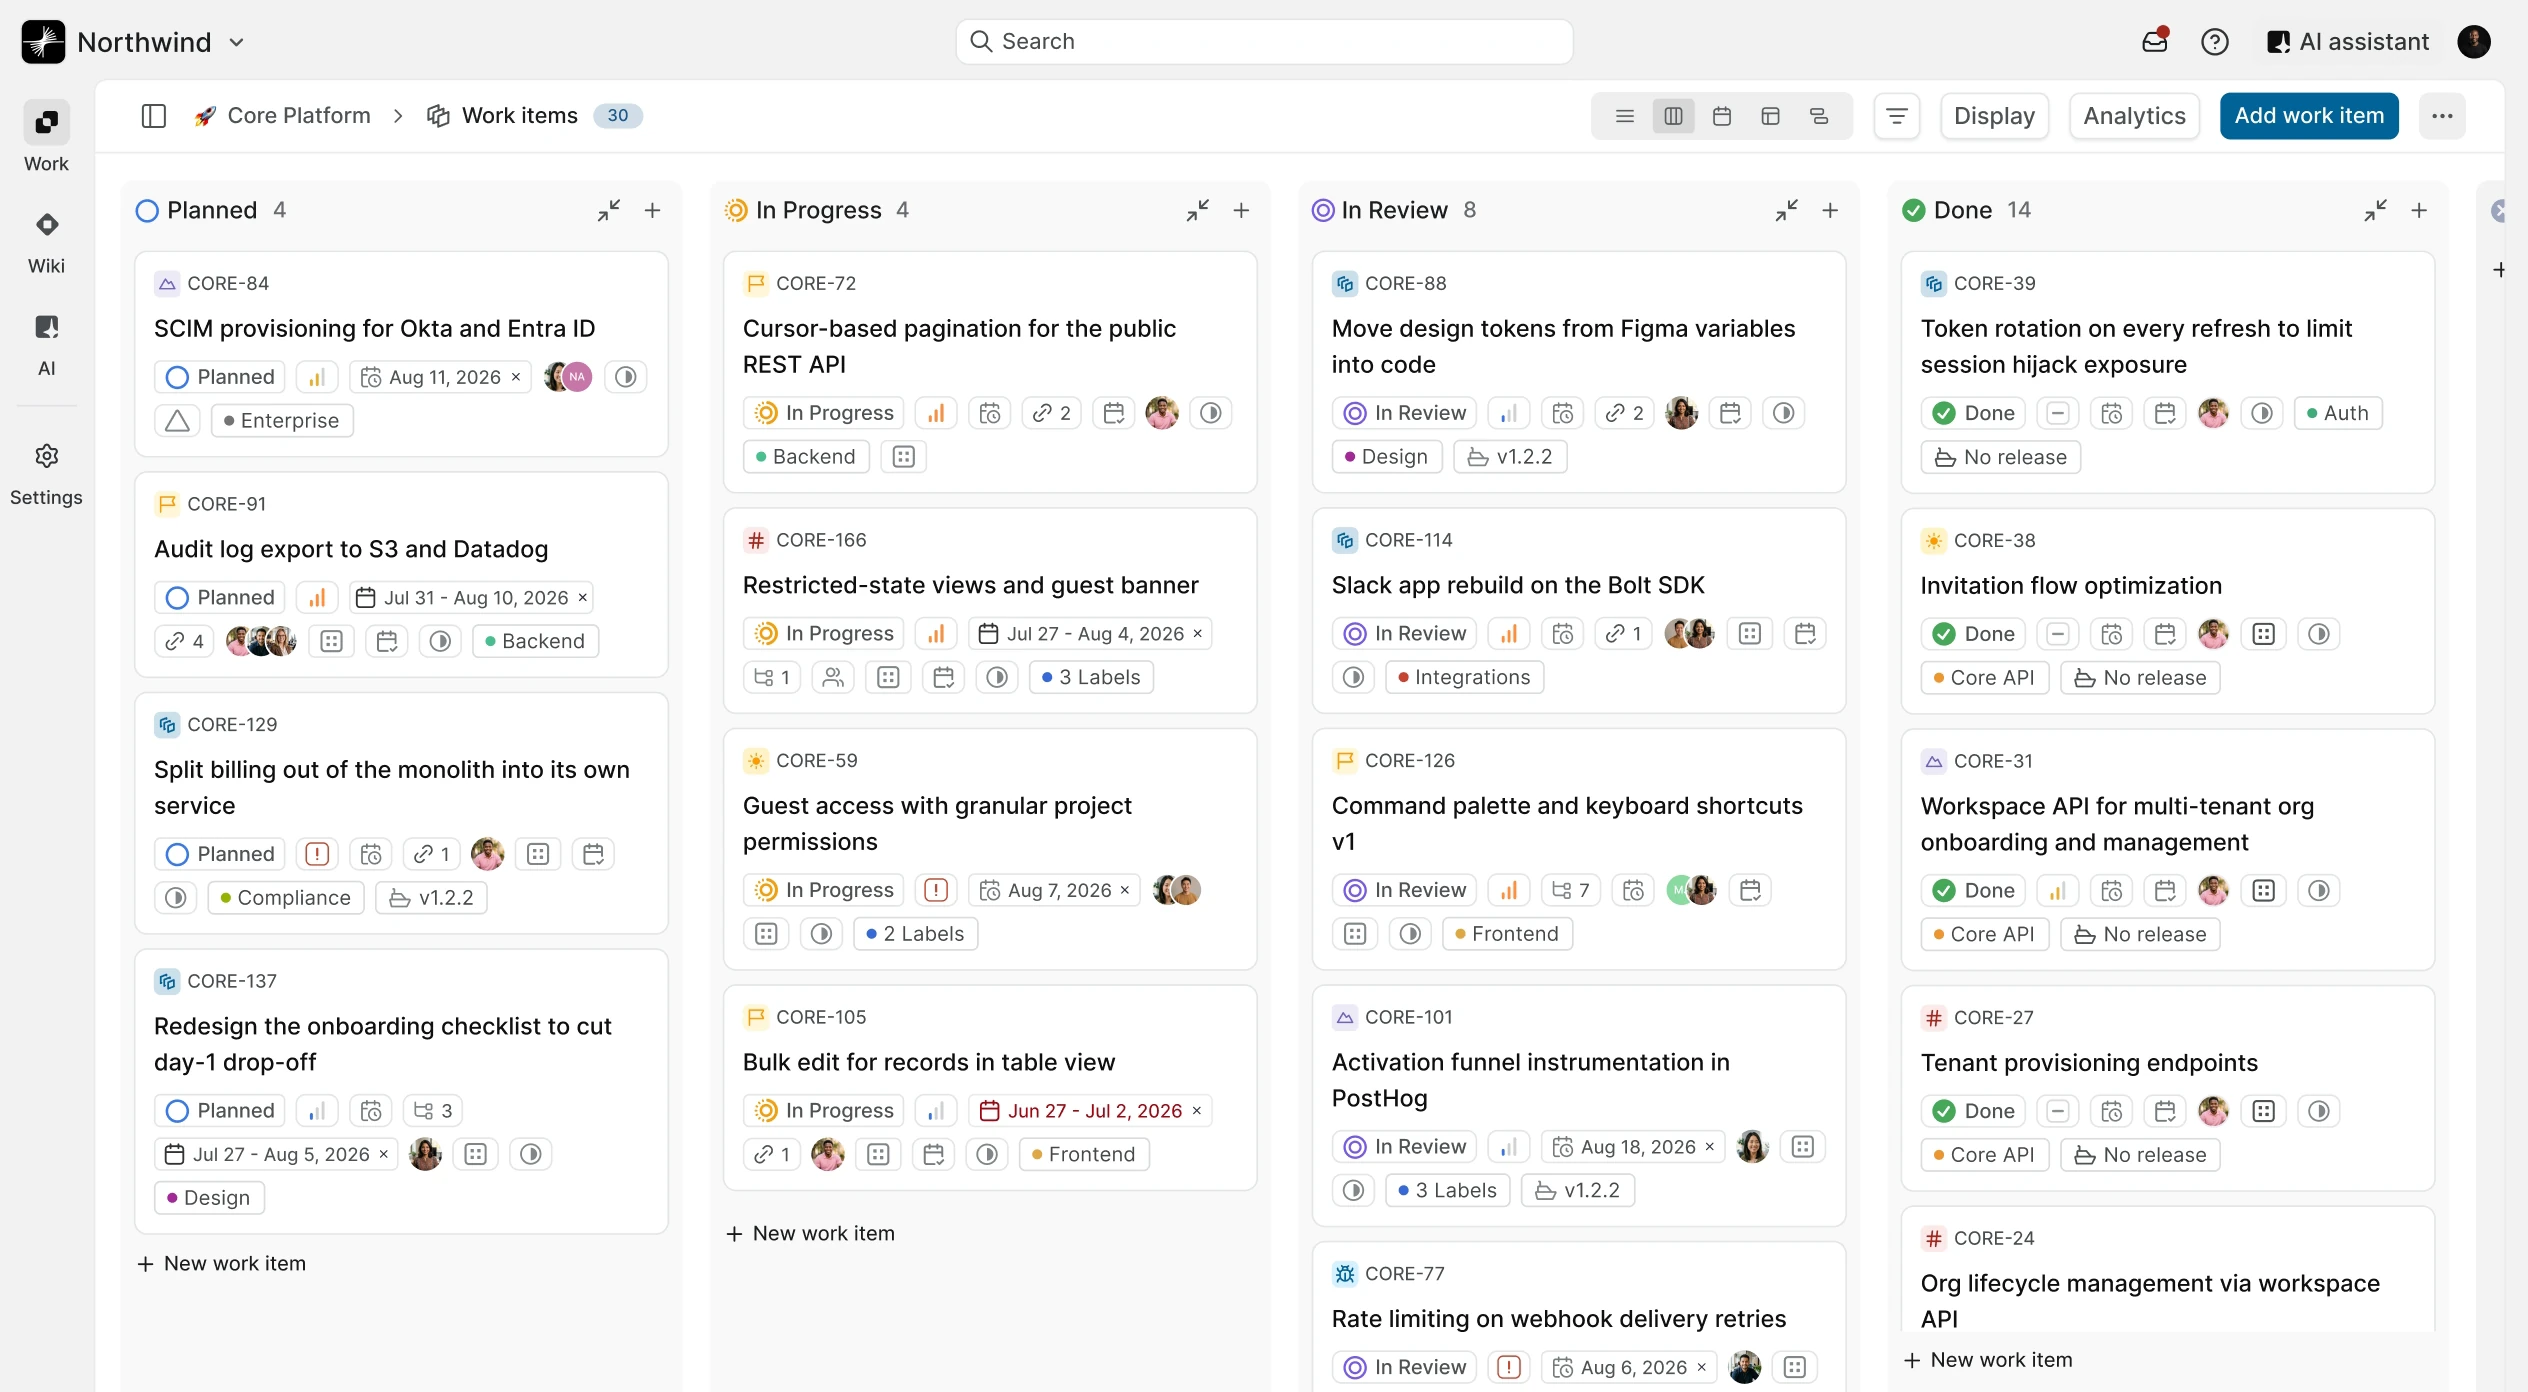This screenshot has height=1392, width=2528.
Task: Open the Analytics button
Action: click(x=2134, y=116)
